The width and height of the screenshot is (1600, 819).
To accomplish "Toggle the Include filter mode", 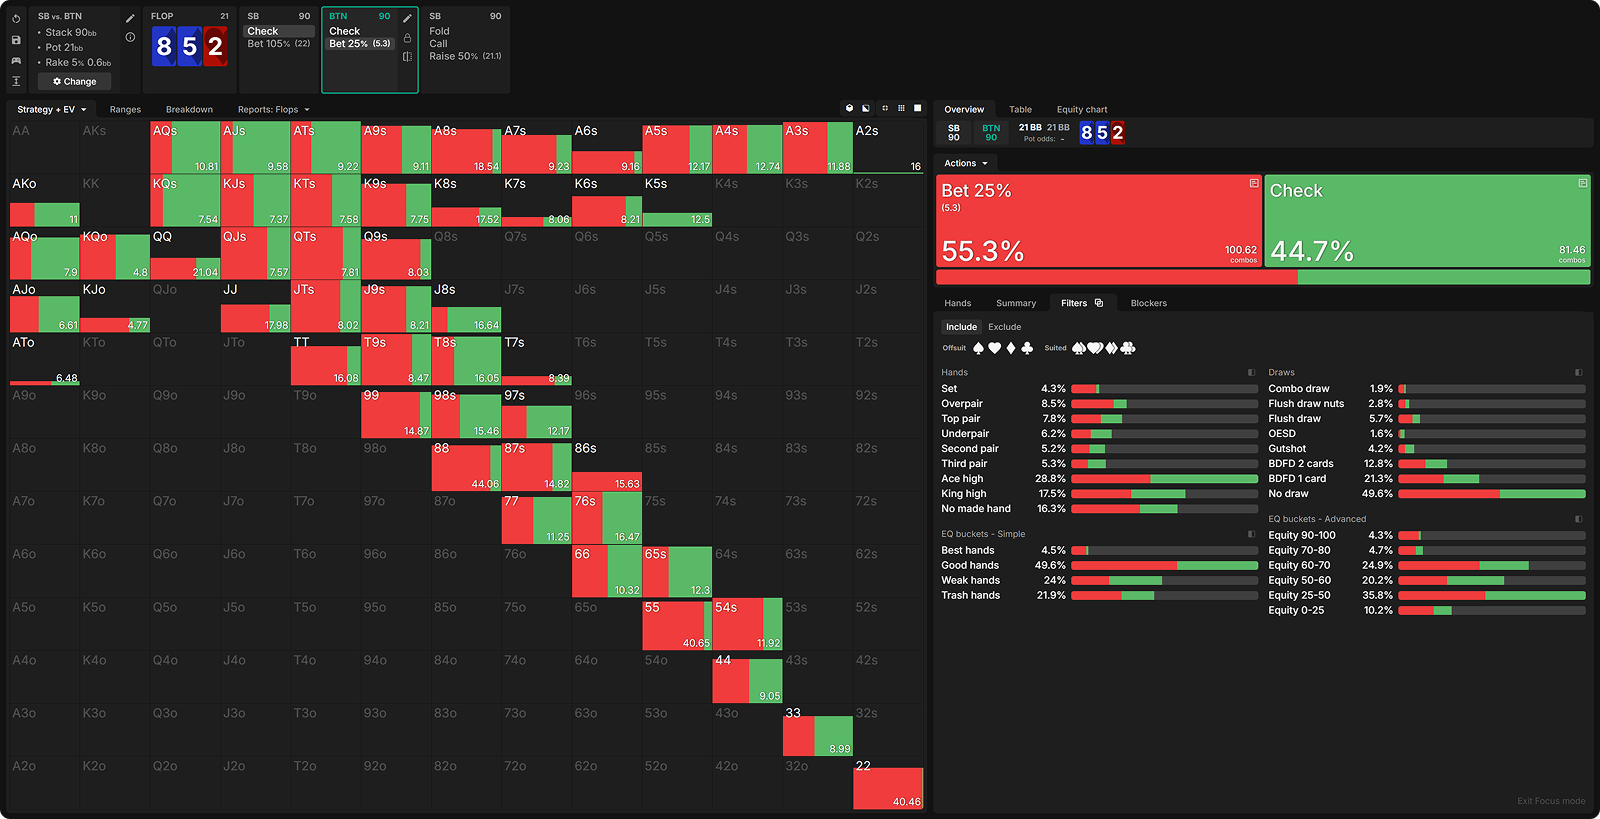I will pyautogui.click(x=961, y=327).
